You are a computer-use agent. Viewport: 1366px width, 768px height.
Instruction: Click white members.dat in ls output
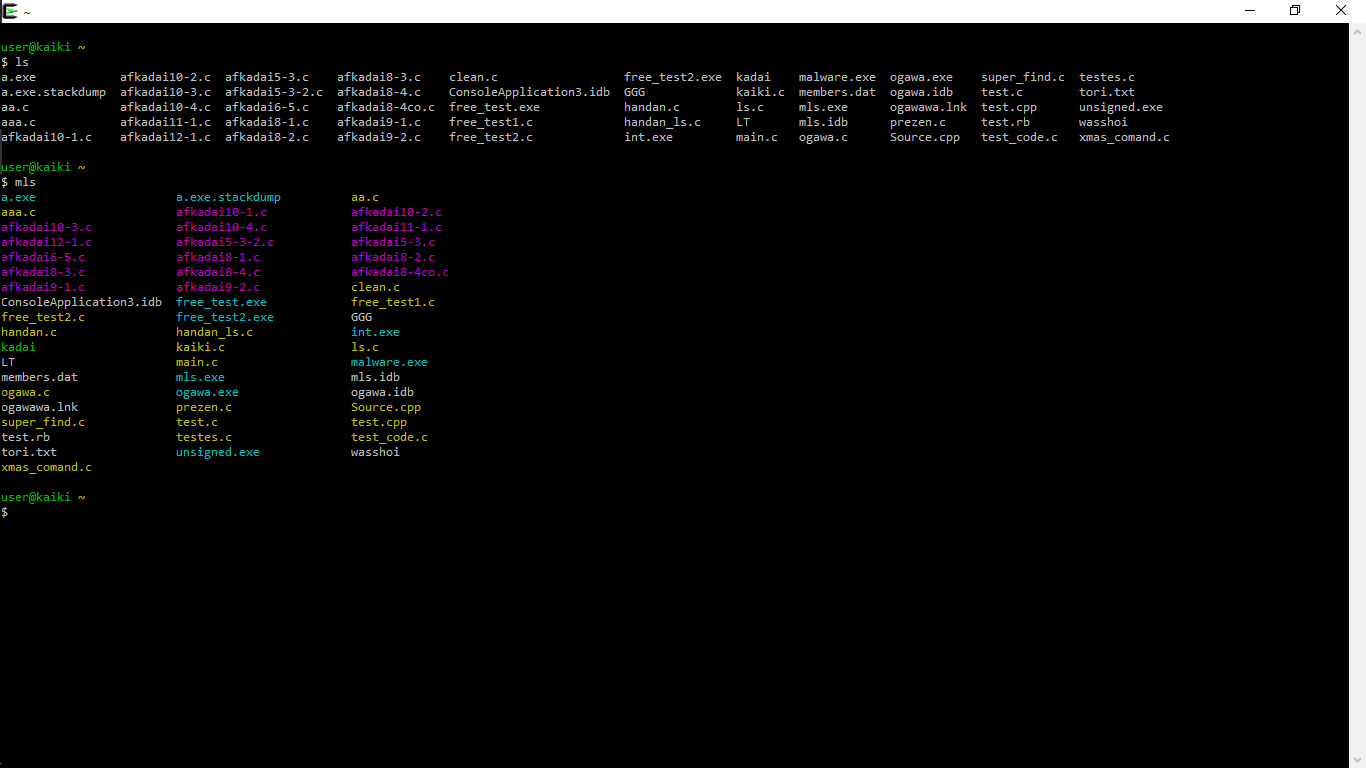(x=837, y=92)
